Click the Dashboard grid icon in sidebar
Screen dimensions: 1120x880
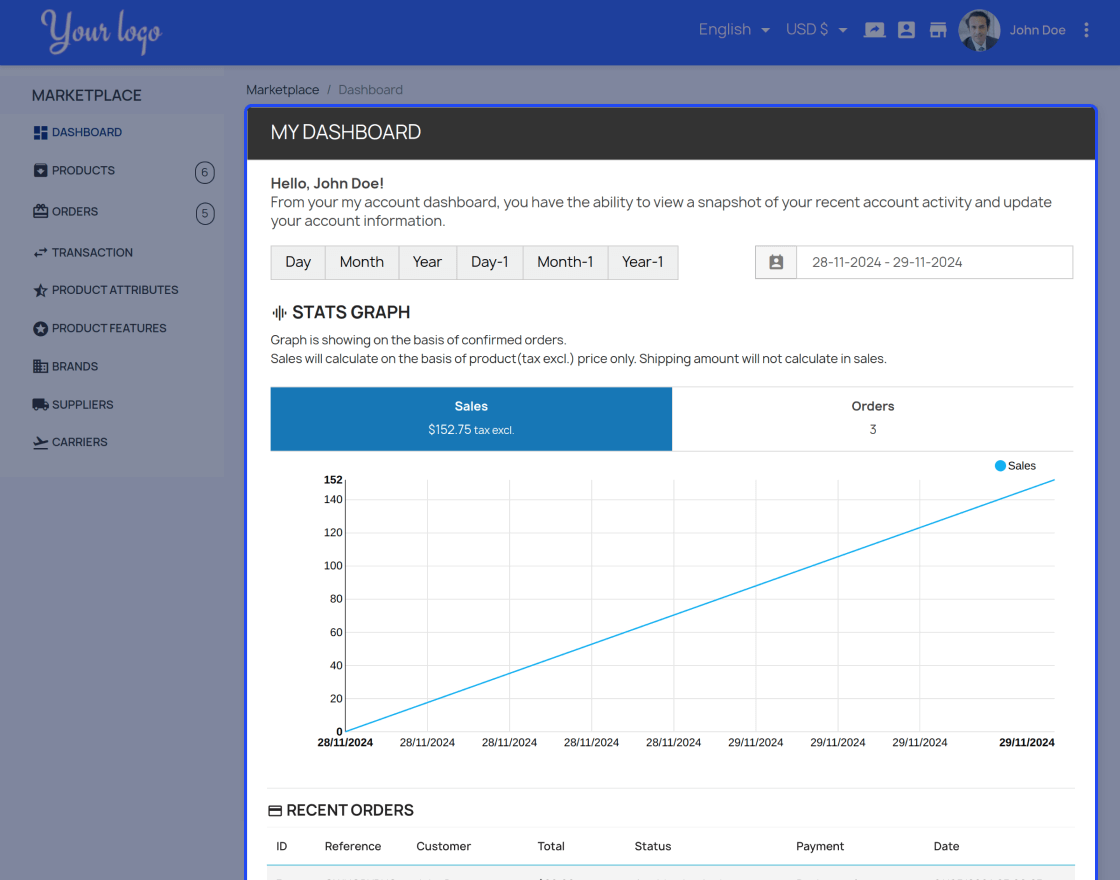coord(41,133)
